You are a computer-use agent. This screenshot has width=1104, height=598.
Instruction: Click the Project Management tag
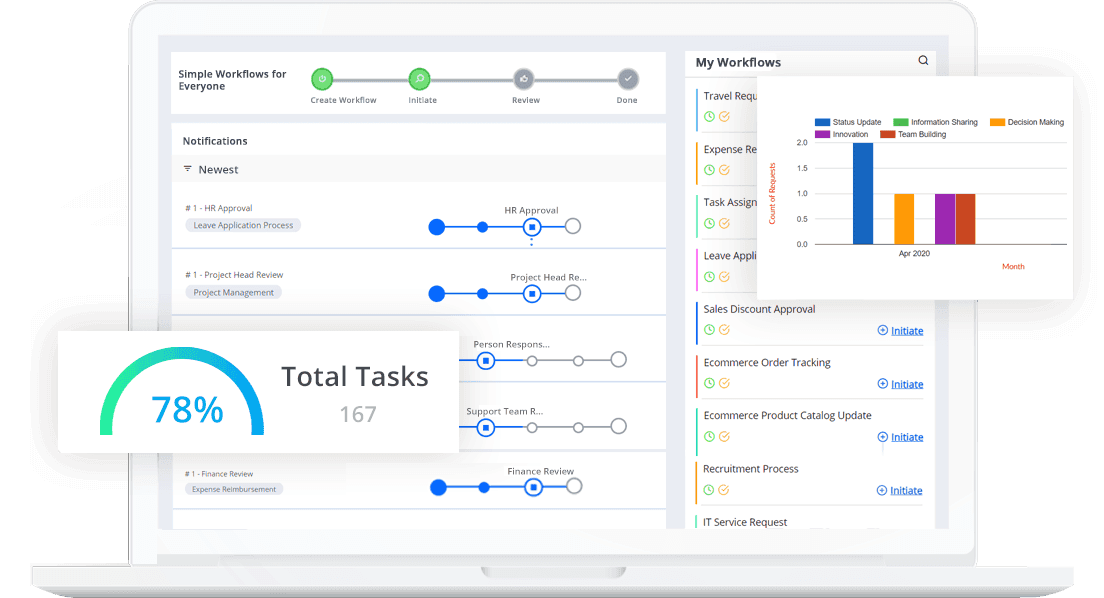point(233,292)
